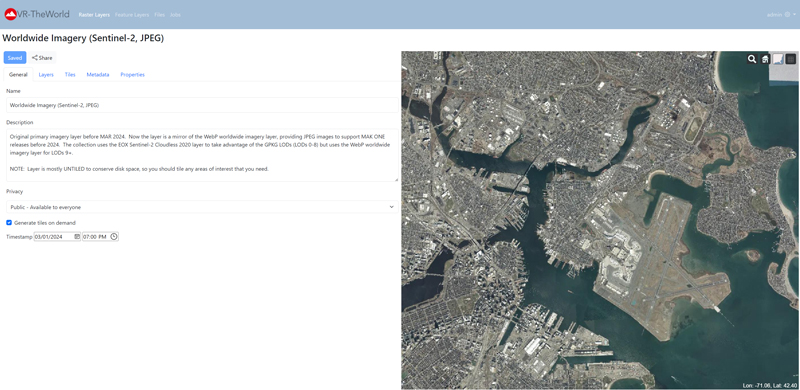Open the admin user dropdown menu
The height and width of the screenshot is (390, 800).
coord(781,15)
